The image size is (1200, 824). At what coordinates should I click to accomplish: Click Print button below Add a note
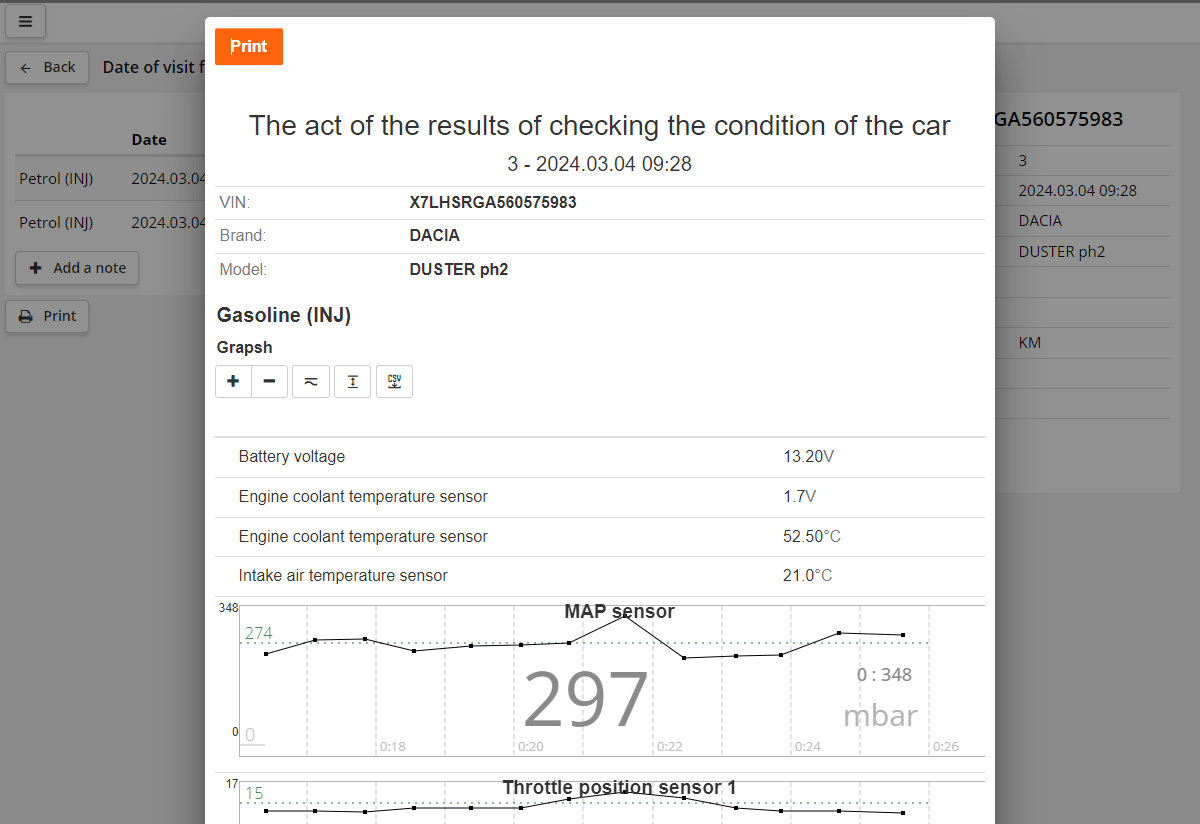(47, 316)
